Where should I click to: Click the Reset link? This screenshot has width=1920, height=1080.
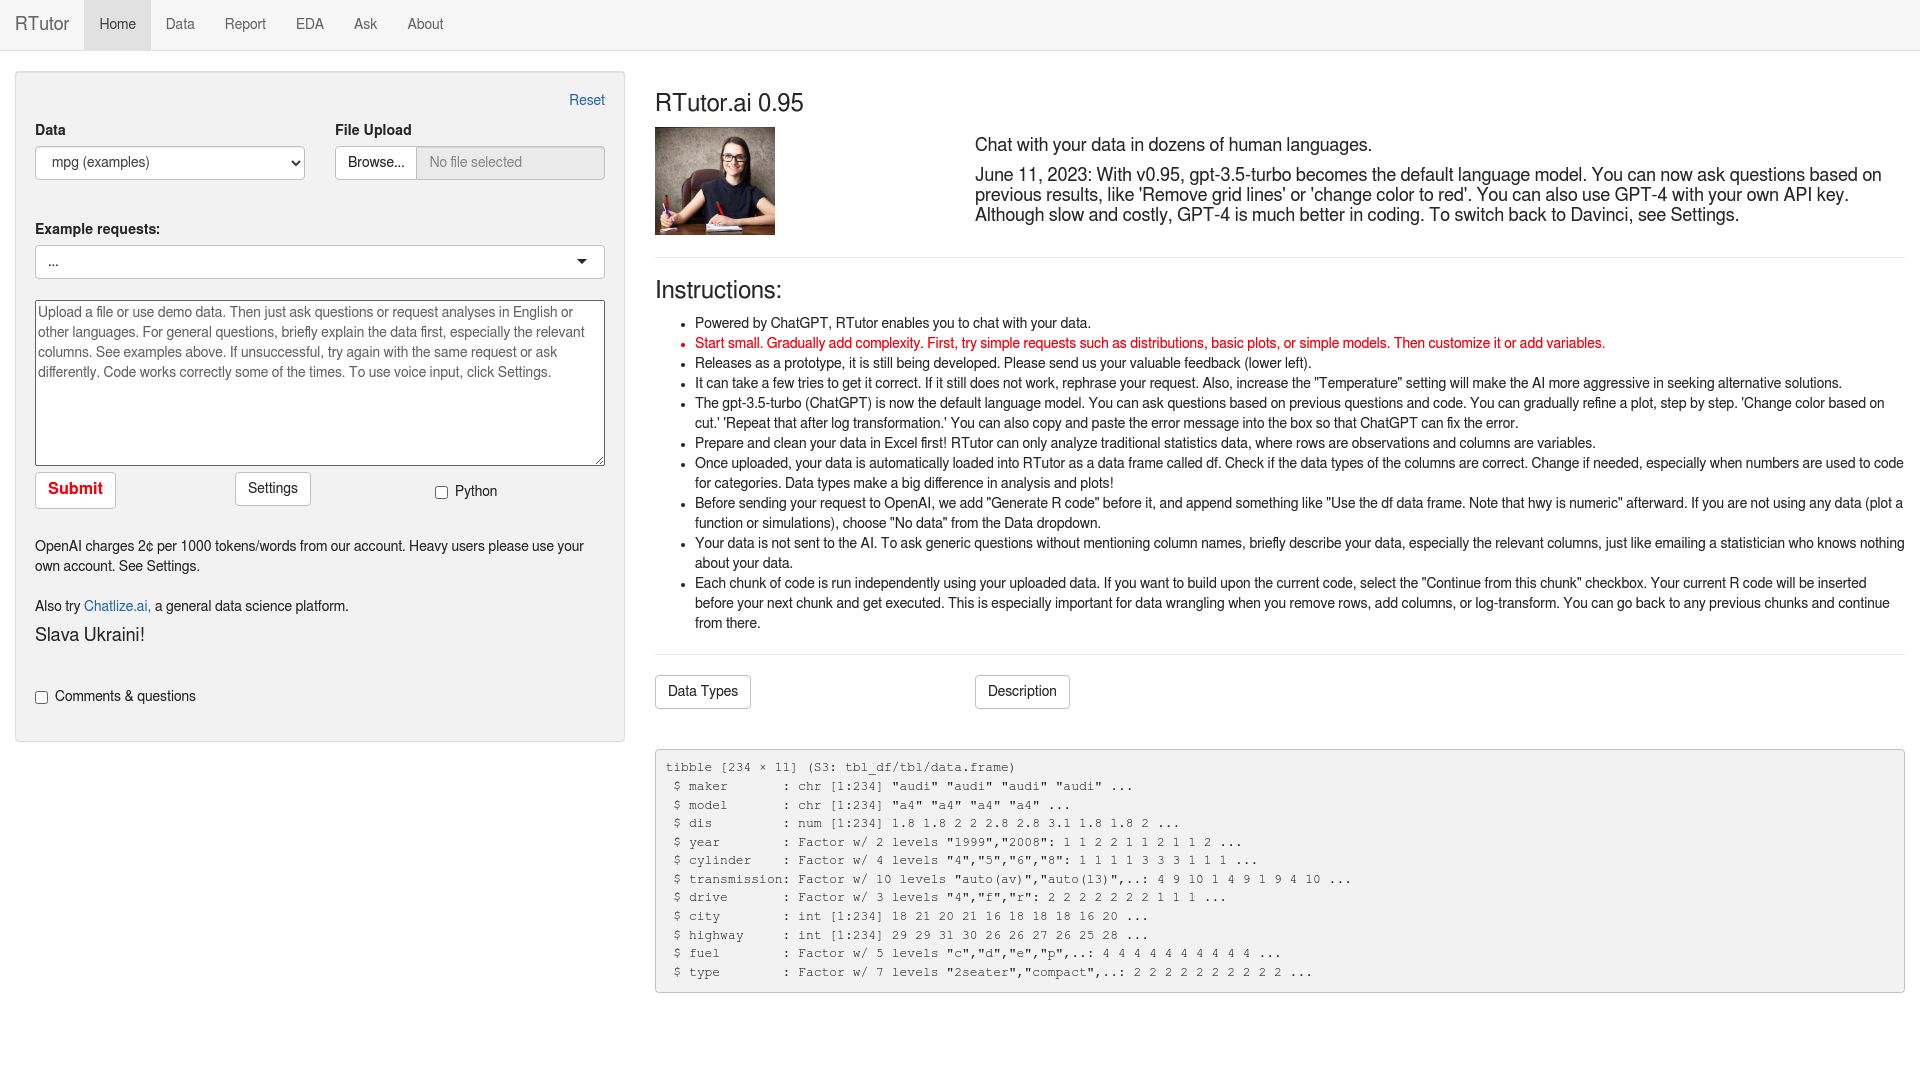click(586, 100)
